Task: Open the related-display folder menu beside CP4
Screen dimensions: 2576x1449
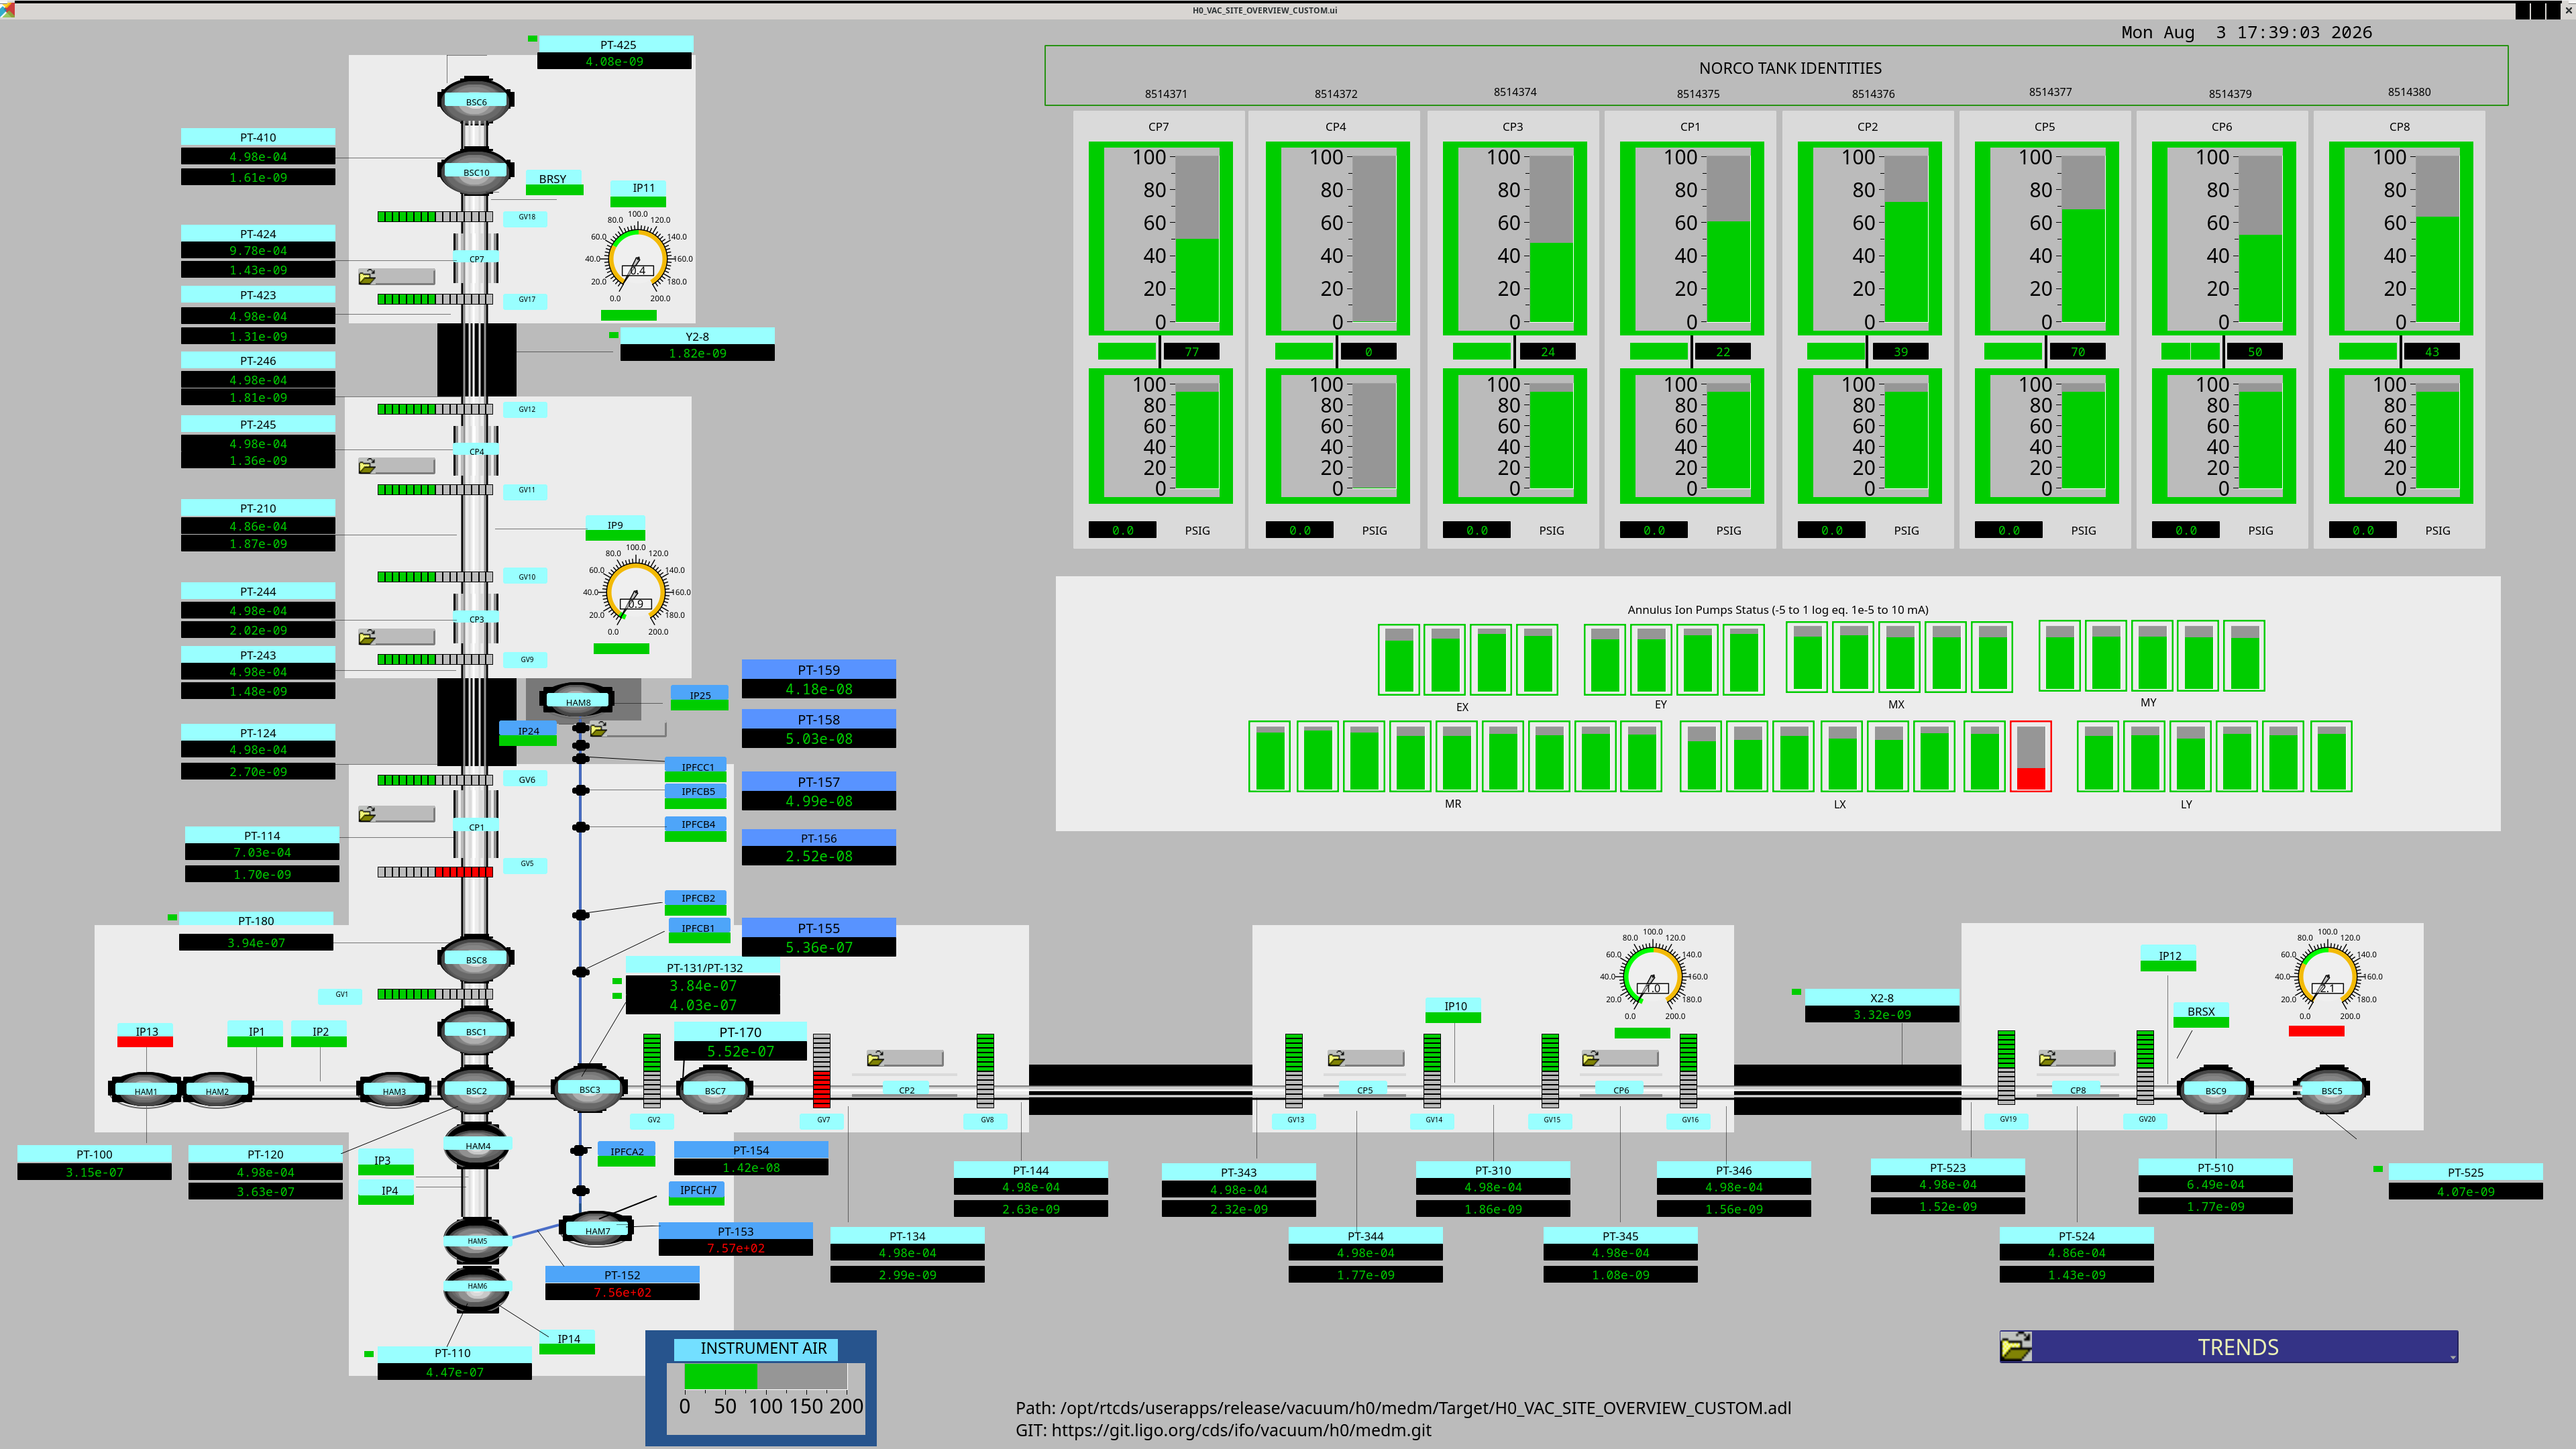Action: [397, 466]
